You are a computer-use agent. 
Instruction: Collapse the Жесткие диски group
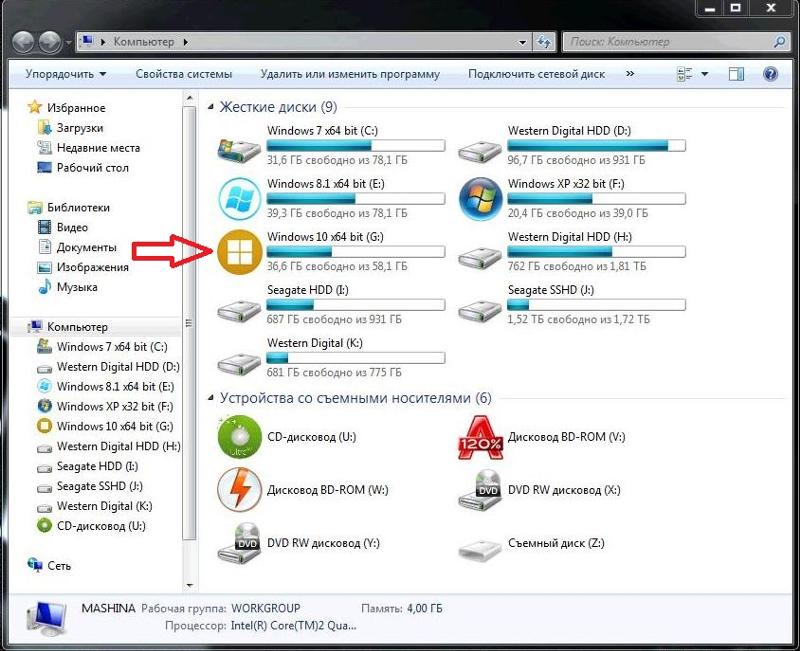pyautogui.click(x=211, y=107)
